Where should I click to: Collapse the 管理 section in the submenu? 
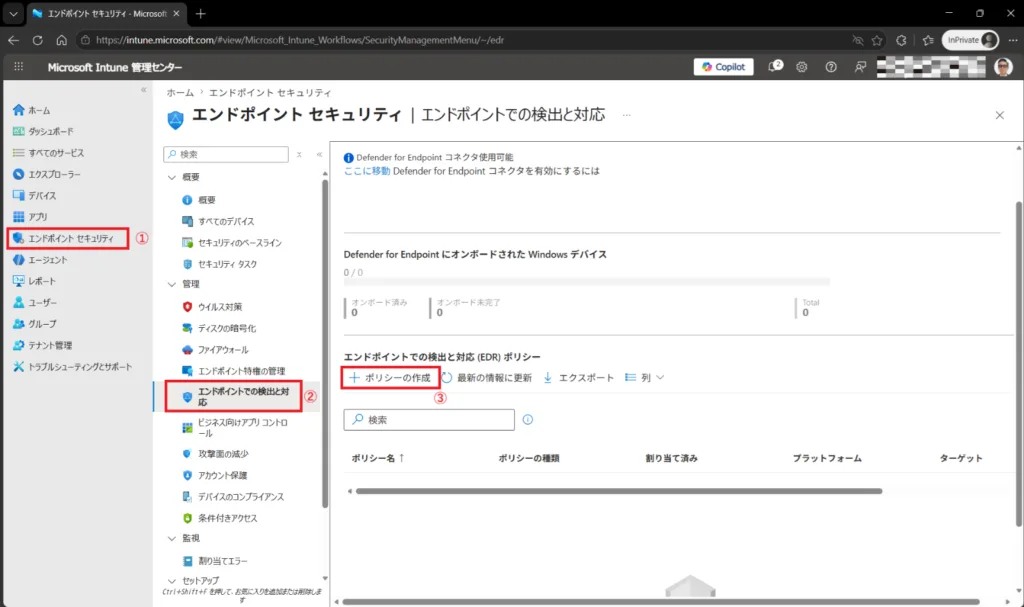click(x=172, y=284)
